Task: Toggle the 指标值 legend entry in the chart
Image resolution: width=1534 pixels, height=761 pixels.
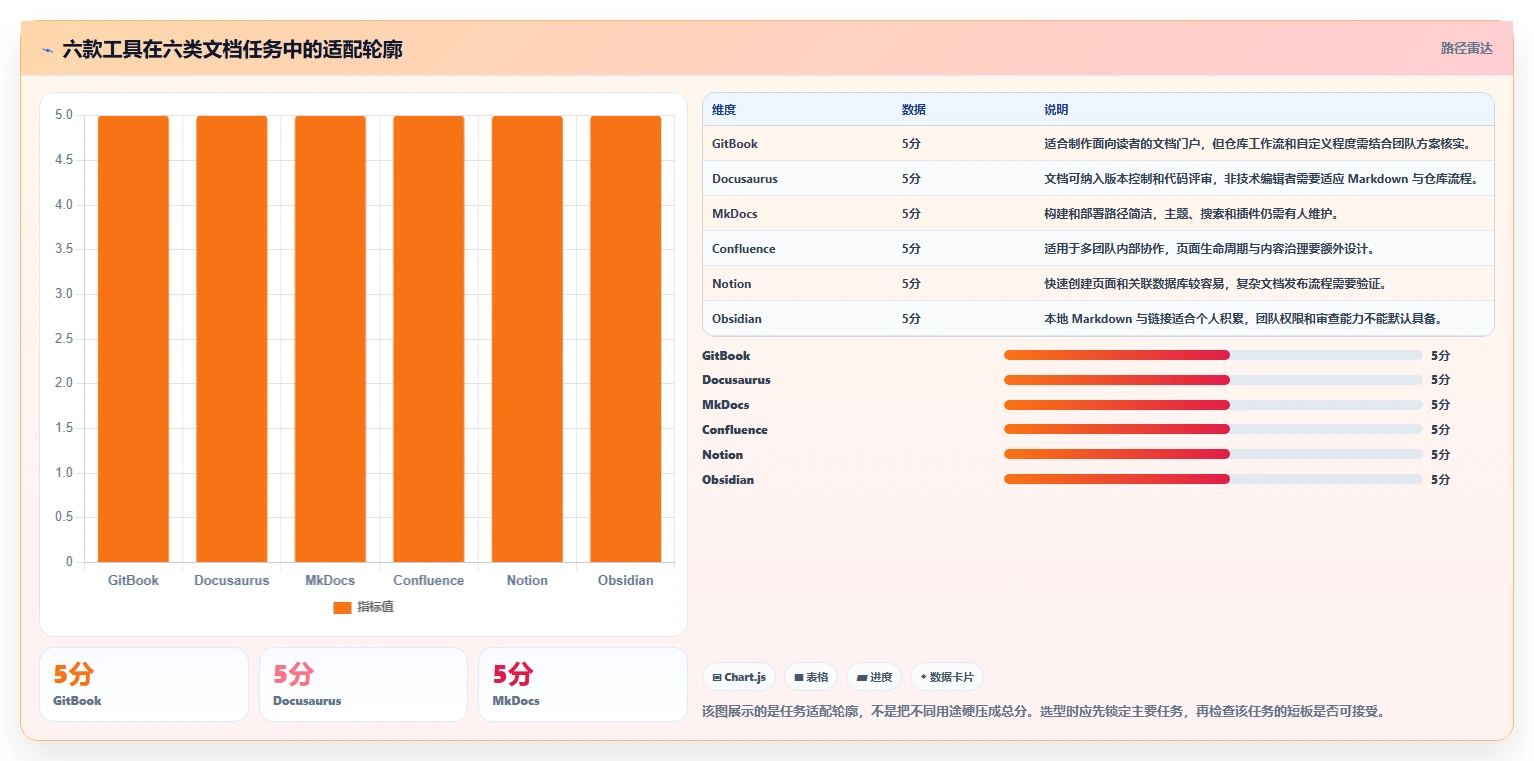Action: pyautogui.click(x=363, y=607)
